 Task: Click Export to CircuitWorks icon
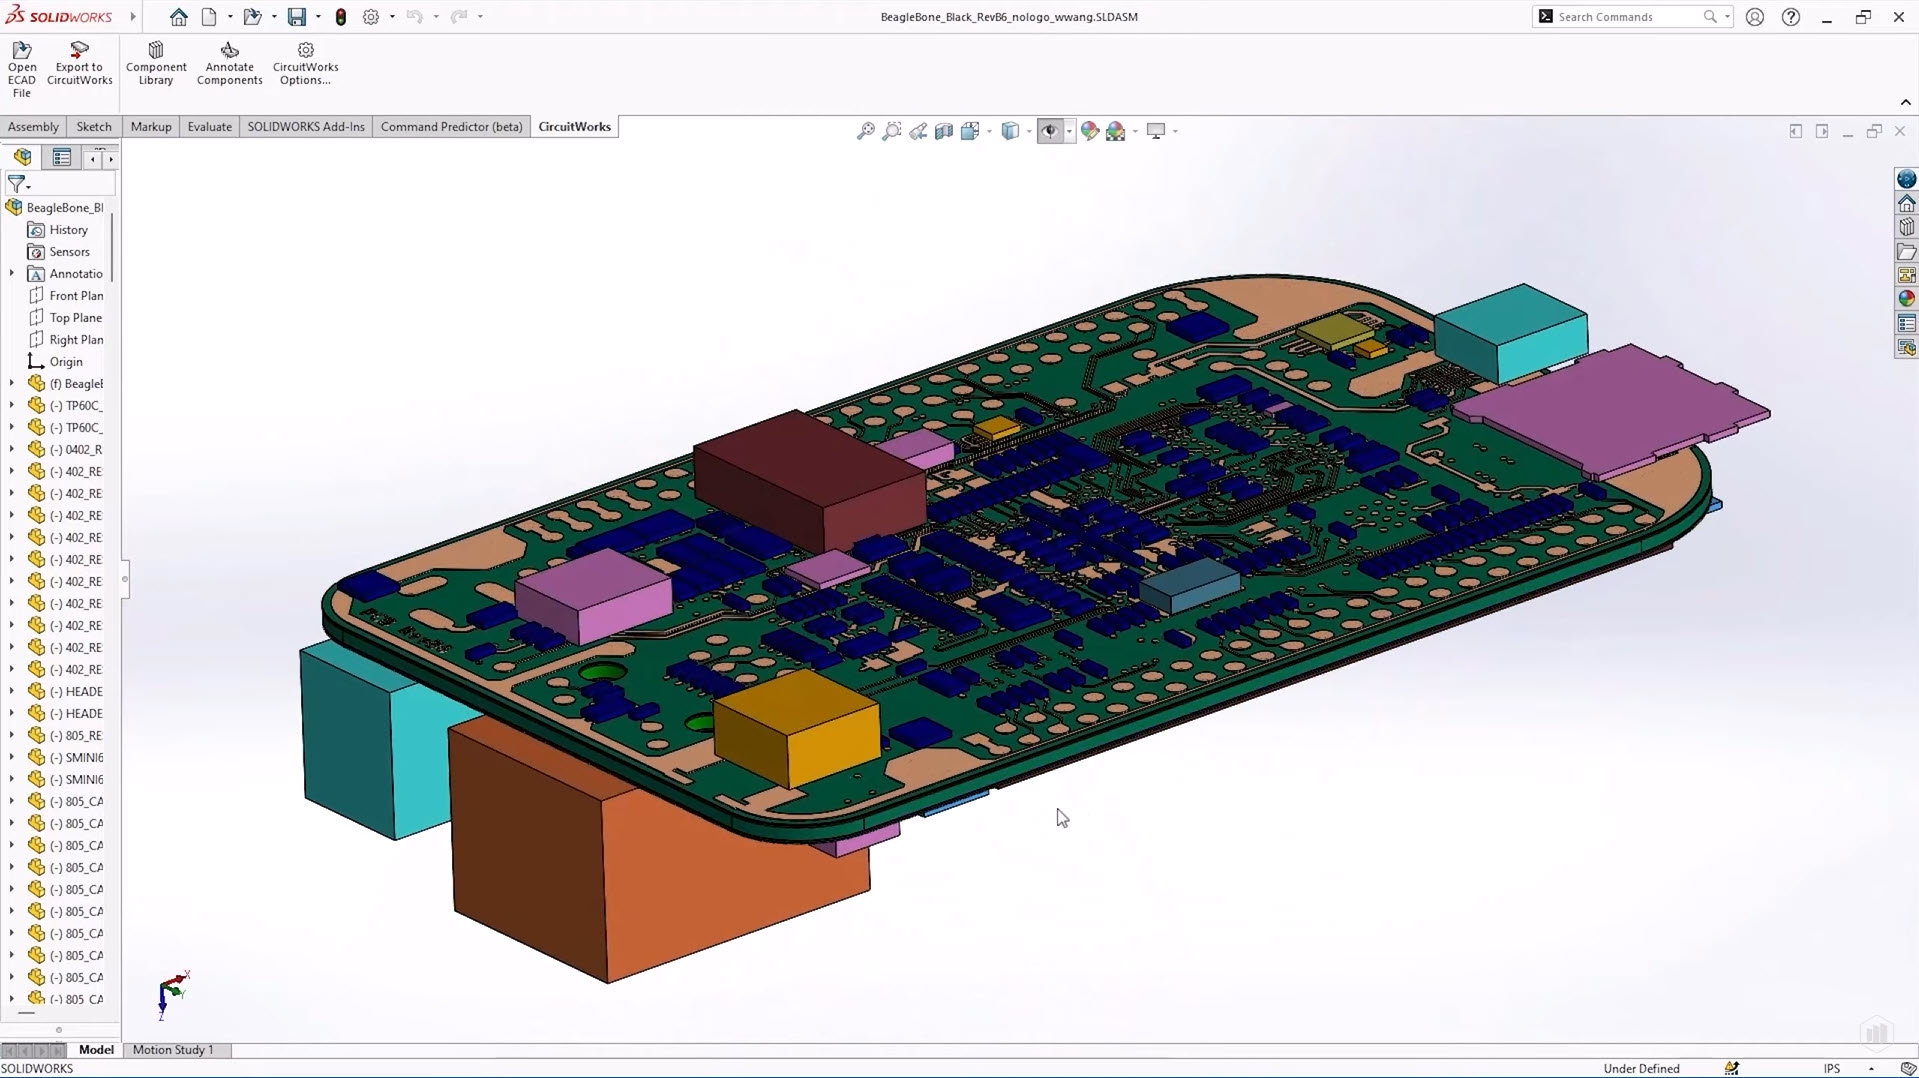79,63
